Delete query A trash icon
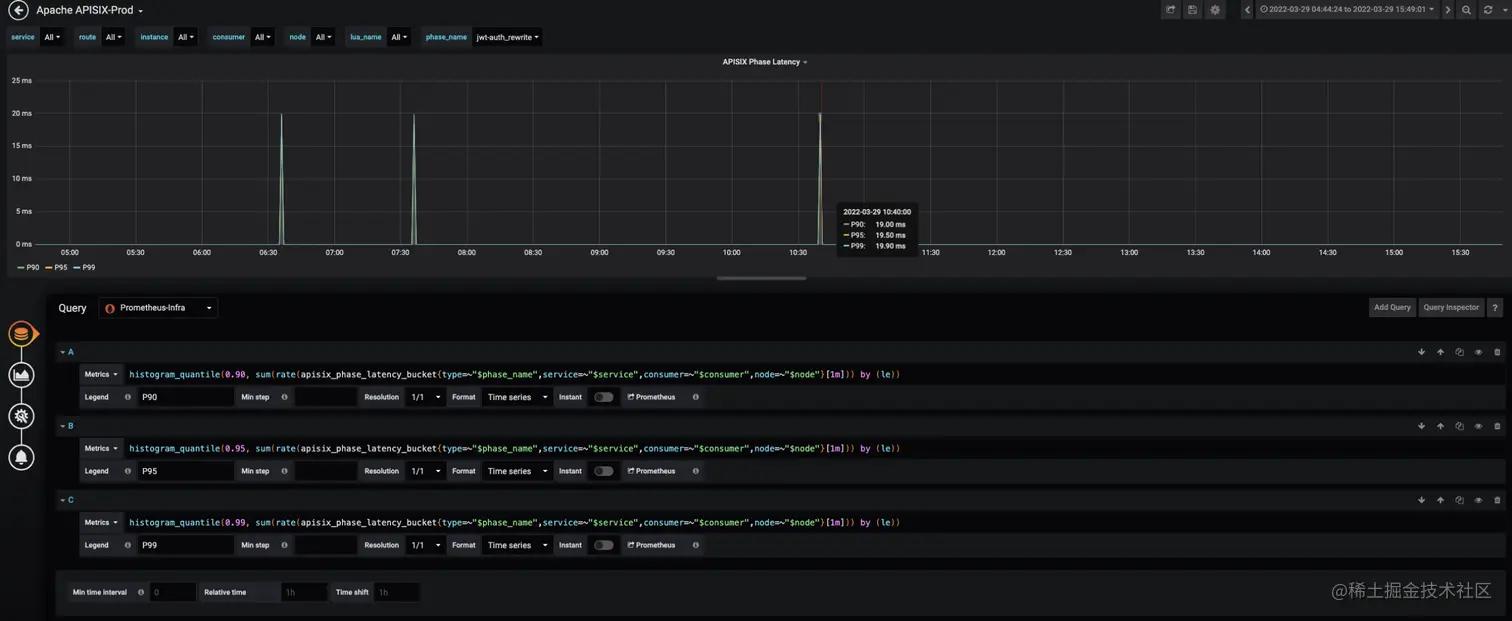This screenshot has width=1512, height=621. click(x=1497, y=352)
